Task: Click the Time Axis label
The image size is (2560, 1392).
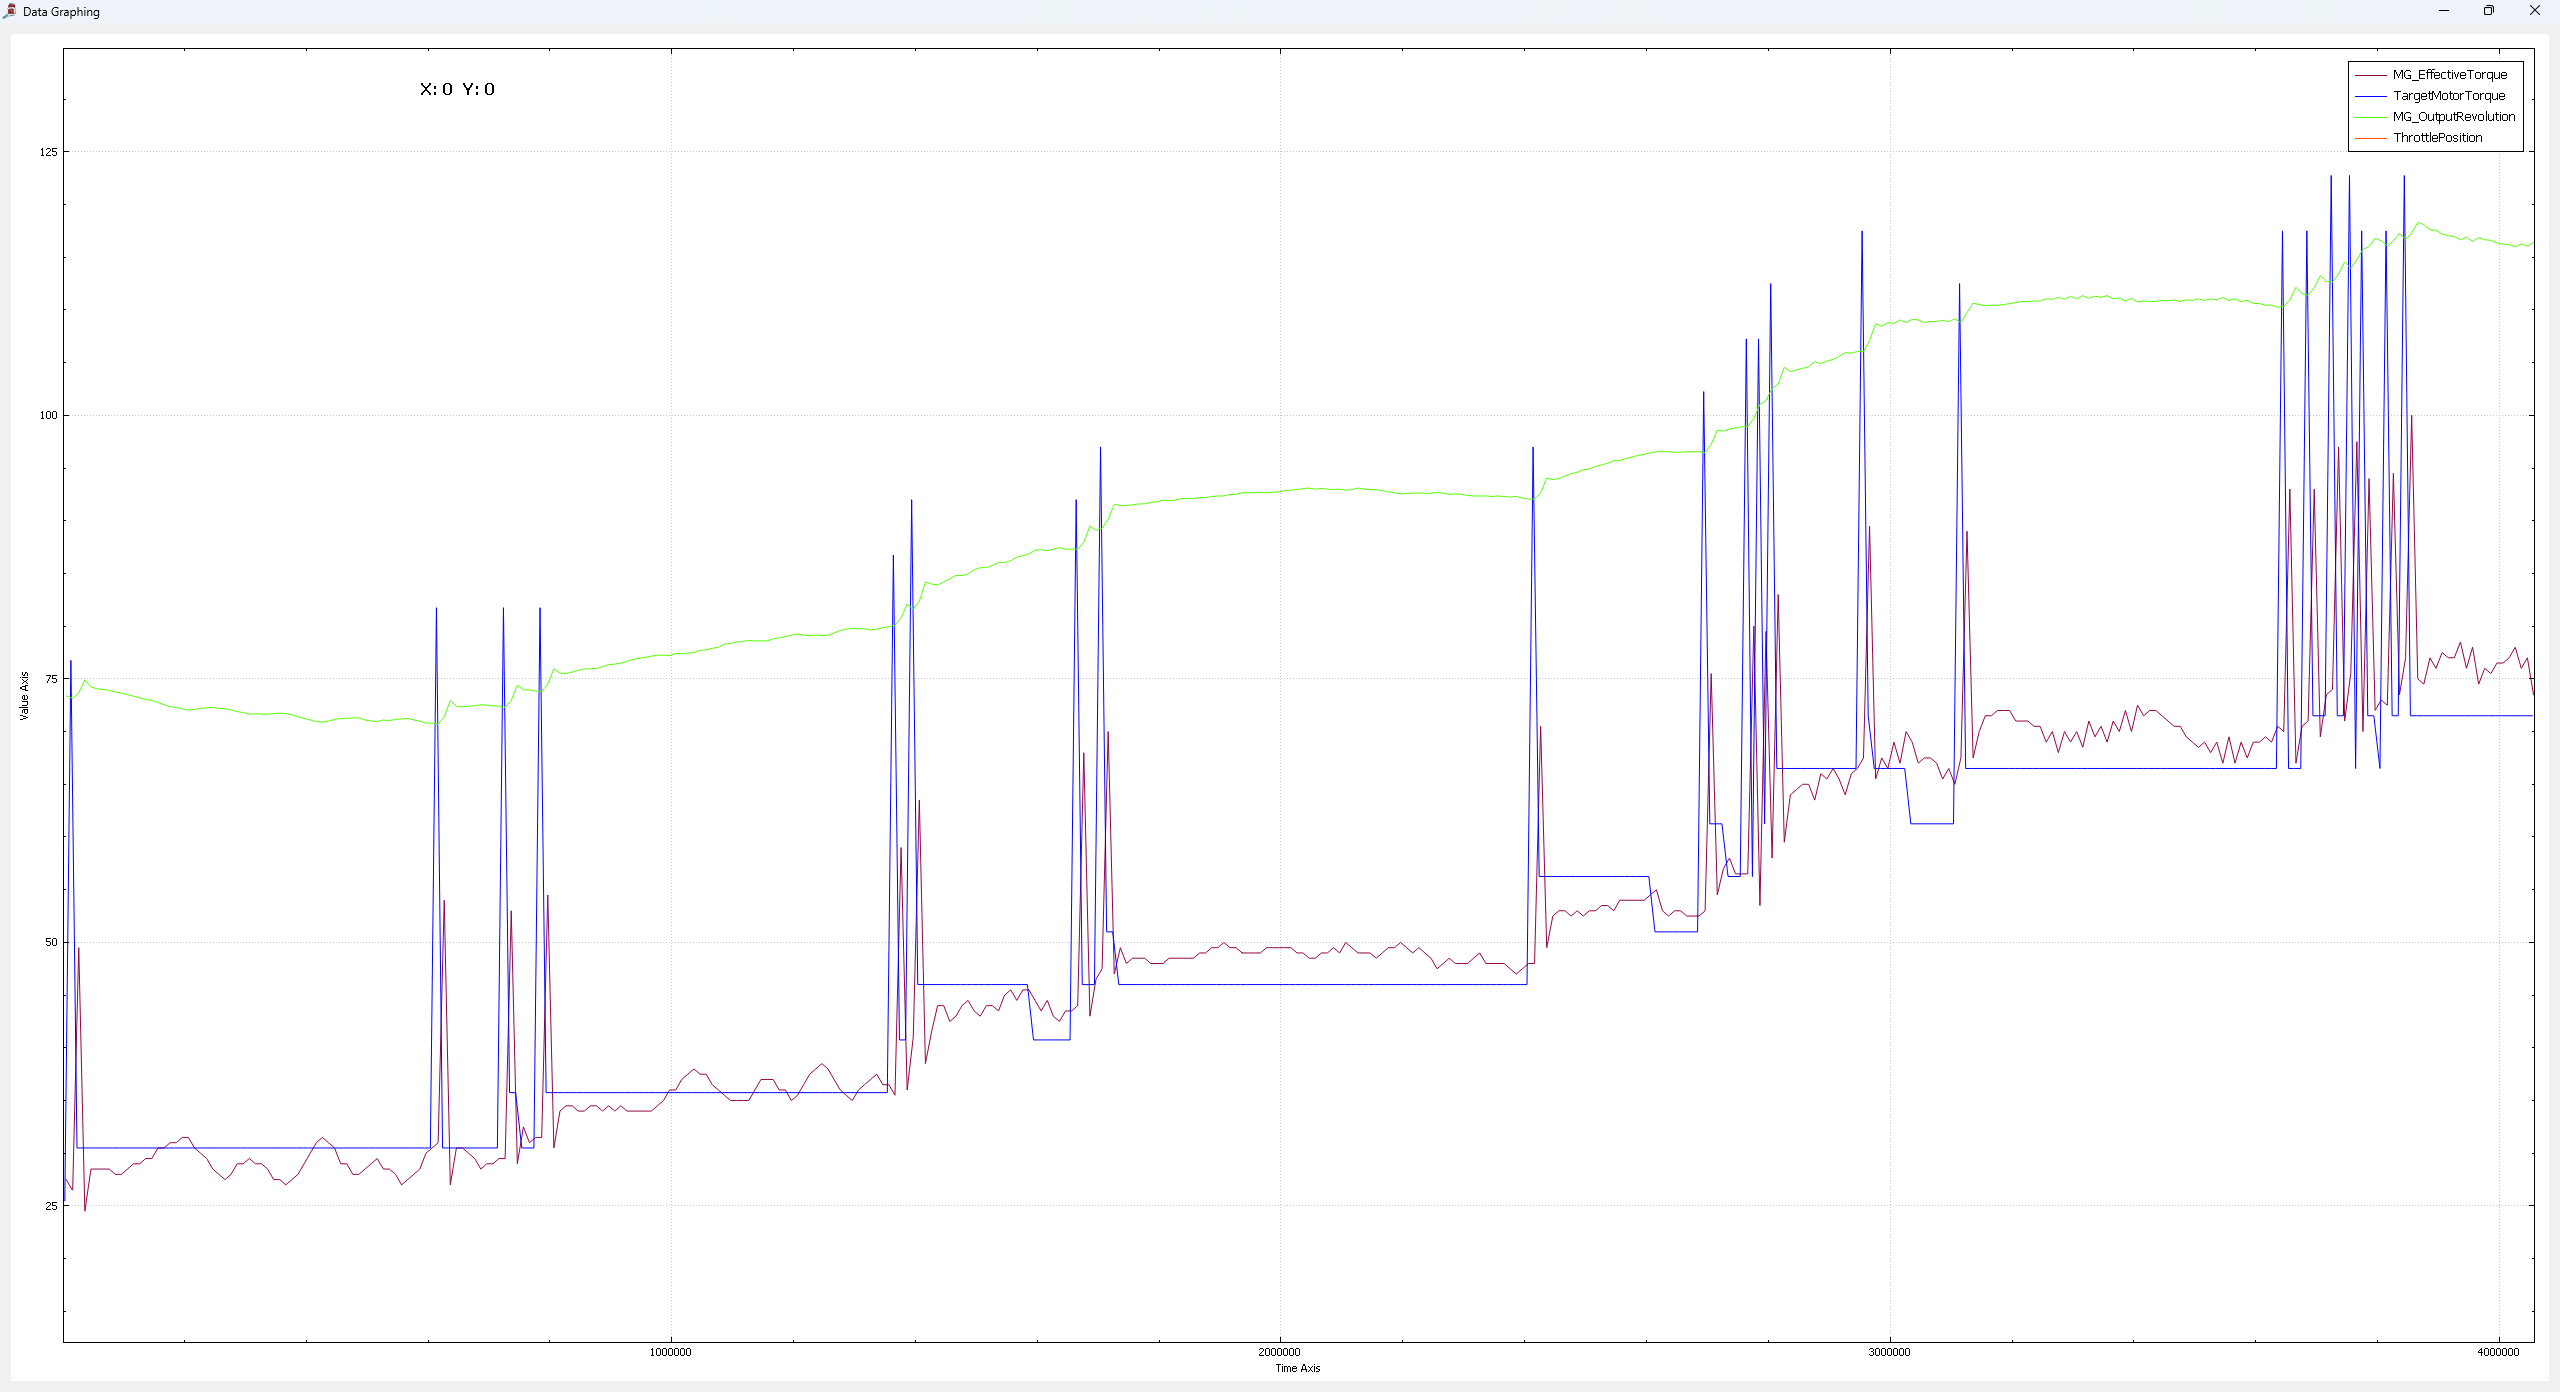Action: pos(1297,1368)
